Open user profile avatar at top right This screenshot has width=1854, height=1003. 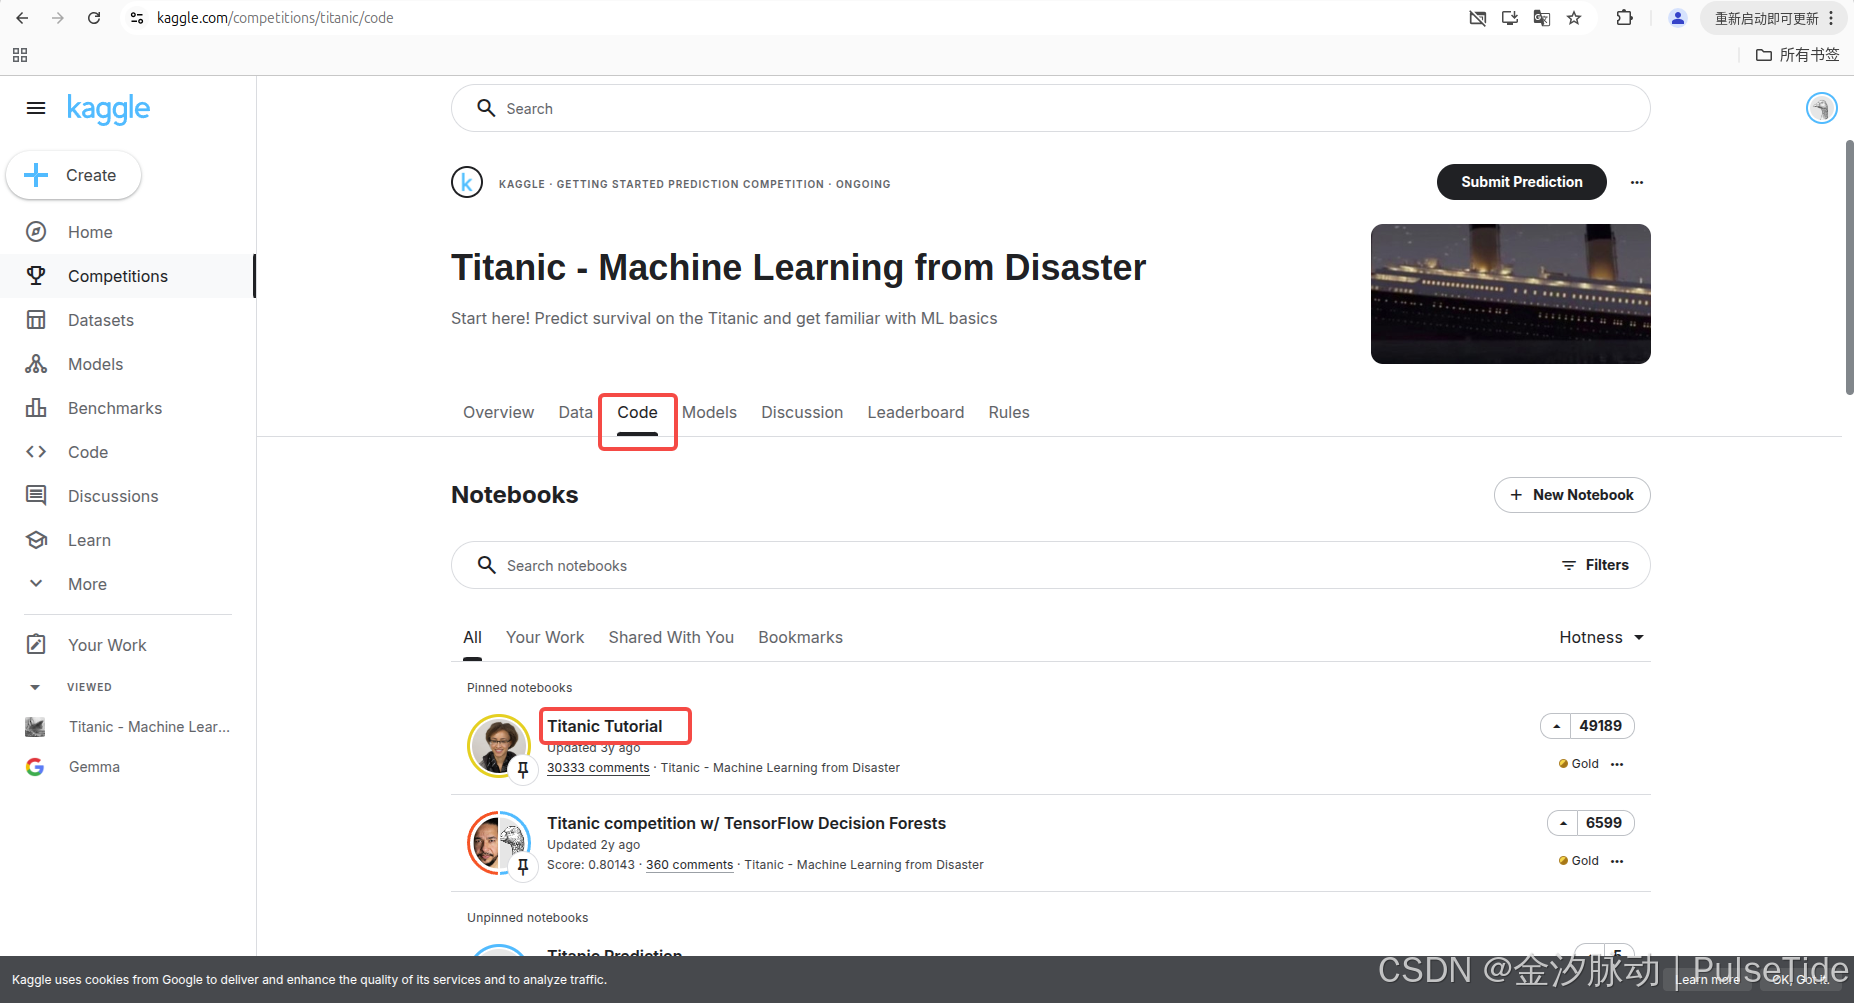[x=1821, y=108]
